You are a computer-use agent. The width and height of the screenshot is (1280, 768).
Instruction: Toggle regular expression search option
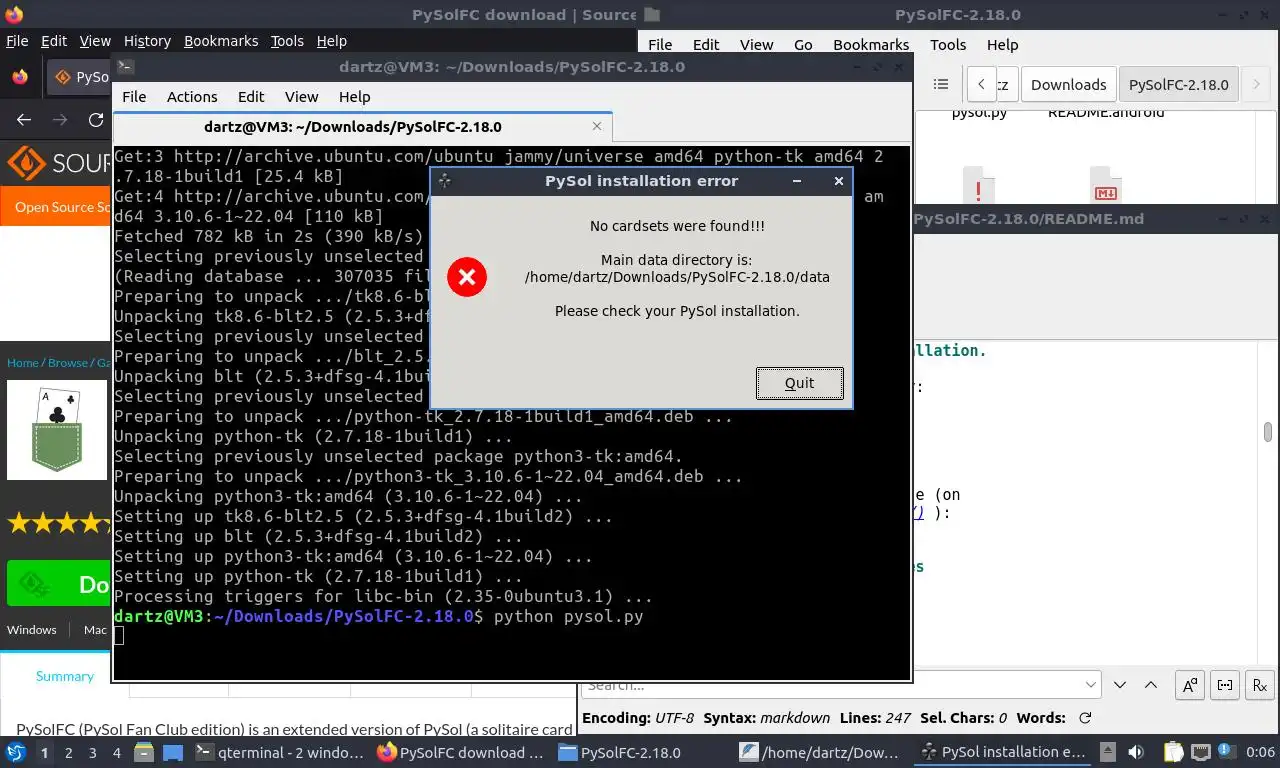click(x=1260, y=685)
